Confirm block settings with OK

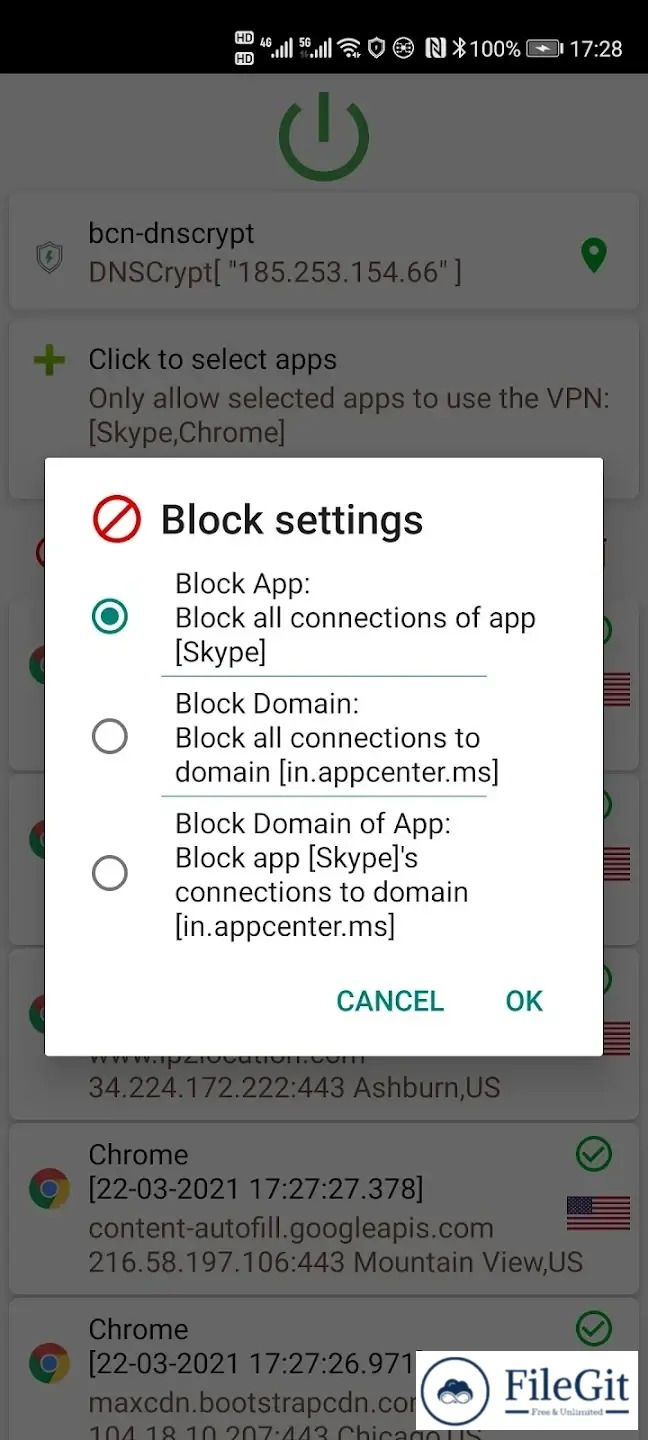(524, 1001)
